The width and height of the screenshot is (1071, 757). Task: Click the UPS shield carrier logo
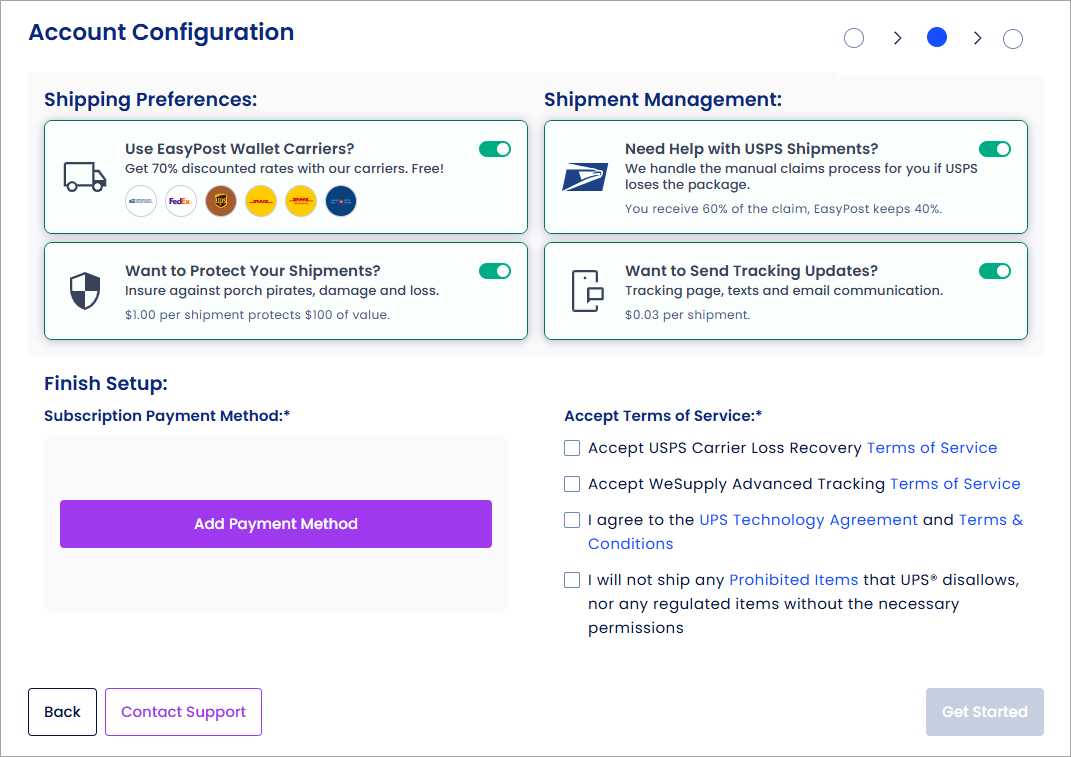pyautogui.click(x=221, y=202)
